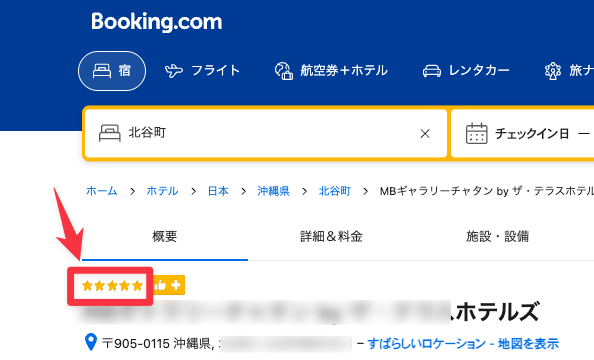
Task: Click the thumbs-up preferred-plus badge
Action: point(169,285)
